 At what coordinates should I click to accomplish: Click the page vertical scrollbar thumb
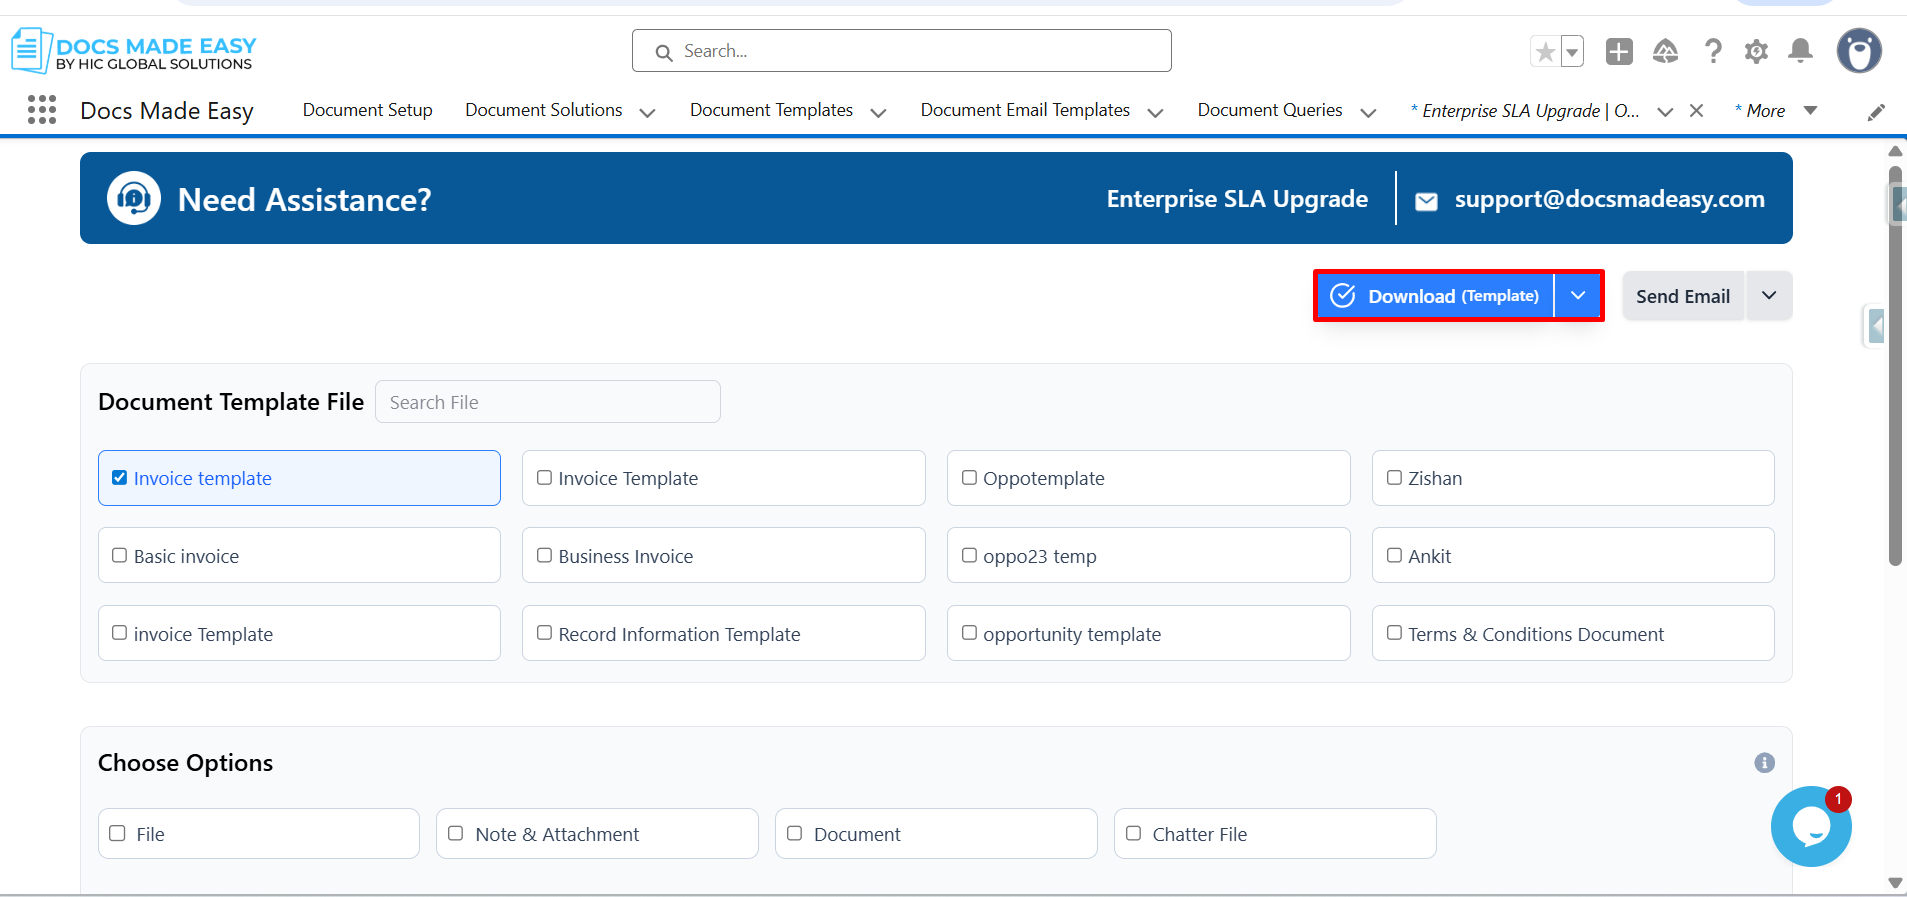(x=1895, y=365)
